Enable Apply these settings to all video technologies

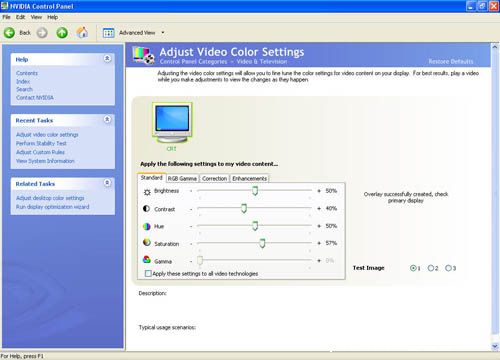pyautogui.click(x=148, y=274)
